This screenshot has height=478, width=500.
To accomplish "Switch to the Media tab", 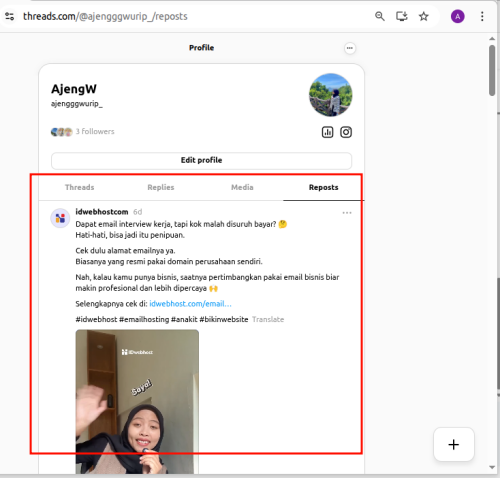I will click(242, 187).
